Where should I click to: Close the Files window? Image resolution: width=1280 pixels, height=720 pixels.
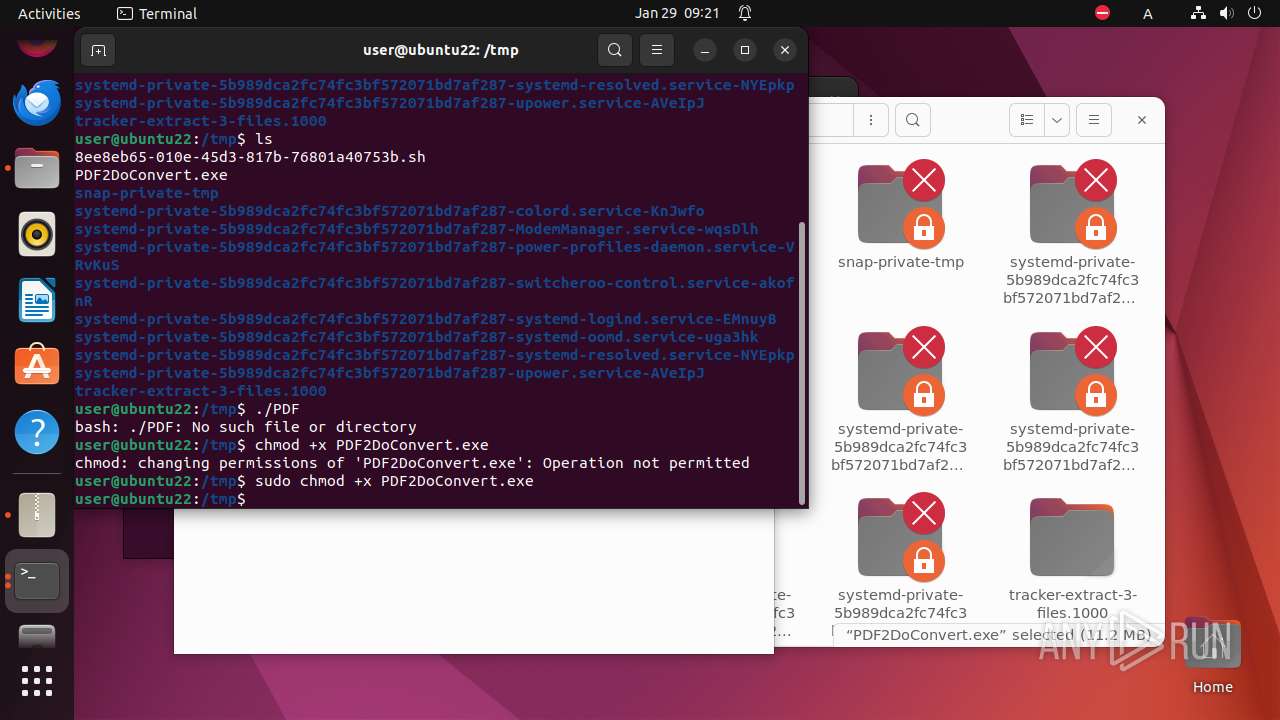(x=1142, y=120)
